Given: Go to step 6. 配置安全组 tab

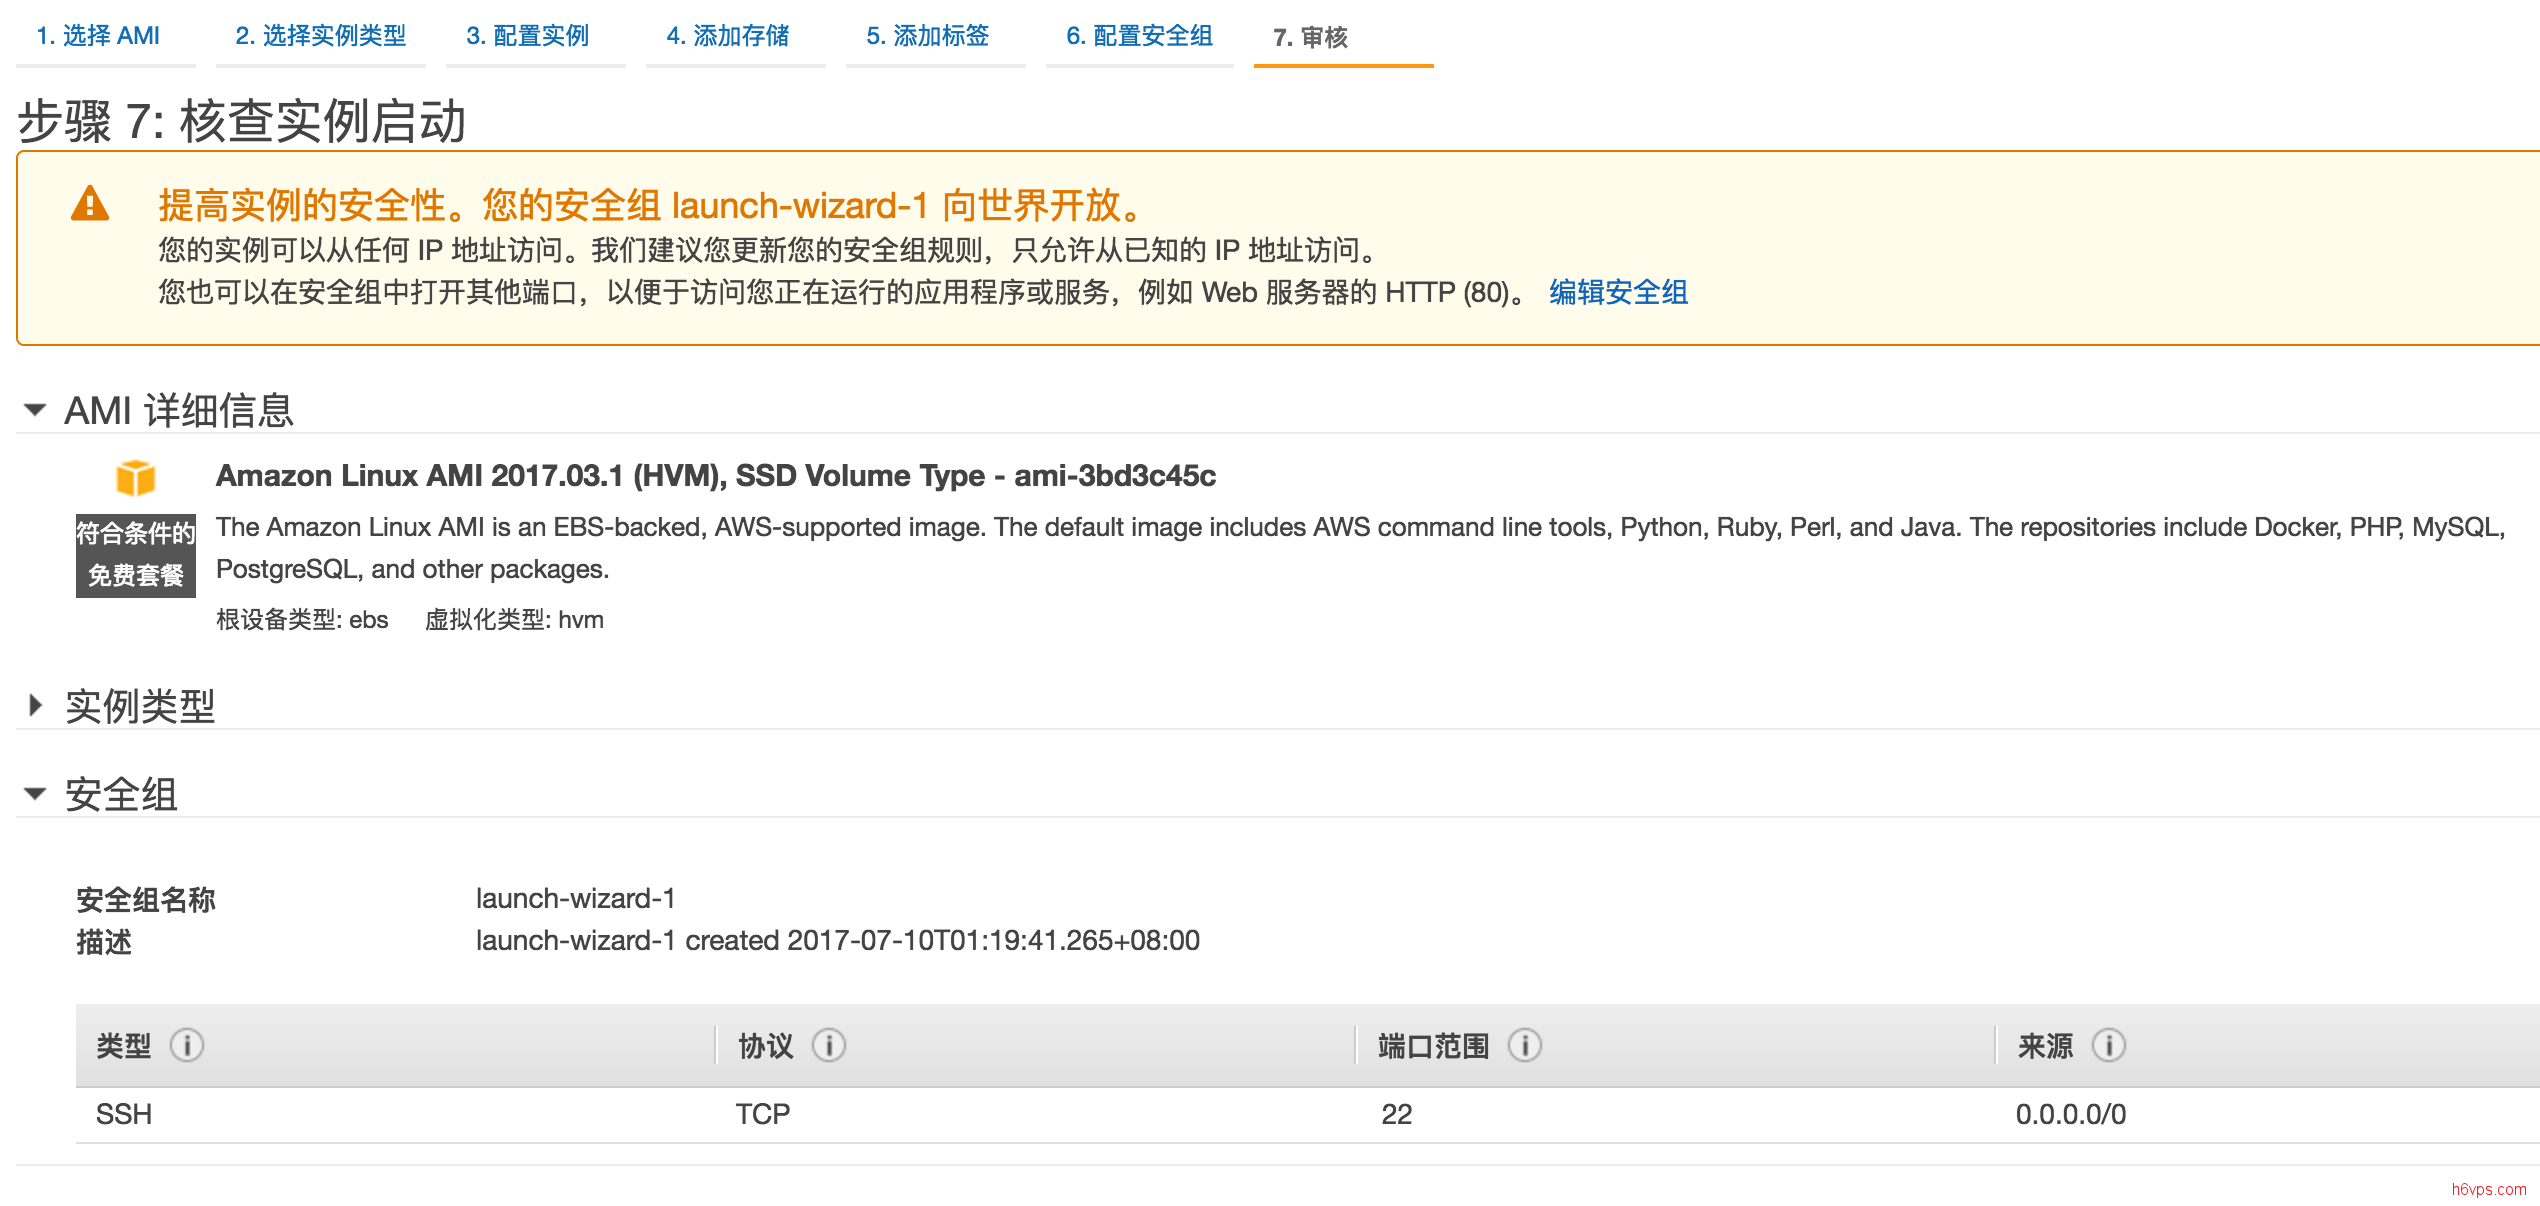Looking at the screenshot, I should (1140, 36).
